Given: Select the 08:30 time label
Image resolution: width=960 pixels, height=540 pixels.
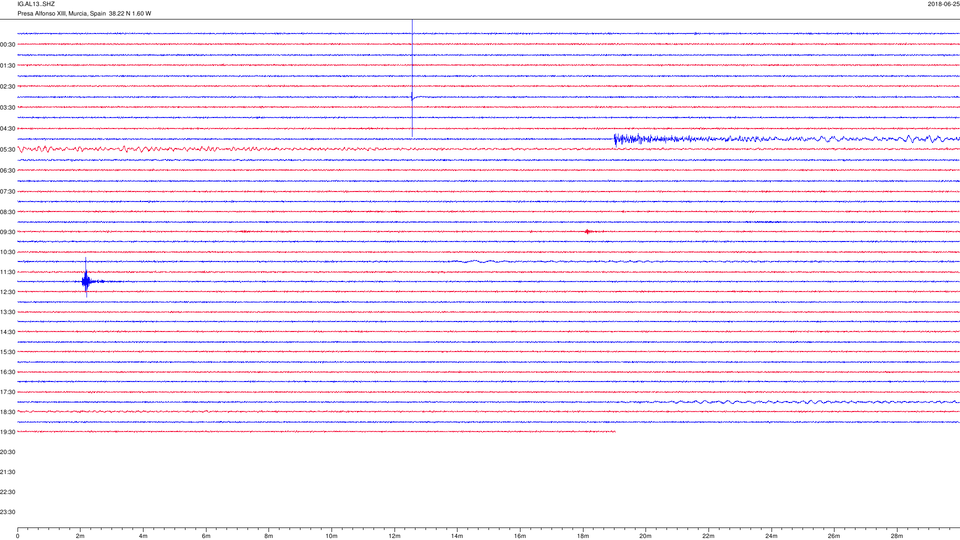Looking at the screenshot, I should [7, 212].
